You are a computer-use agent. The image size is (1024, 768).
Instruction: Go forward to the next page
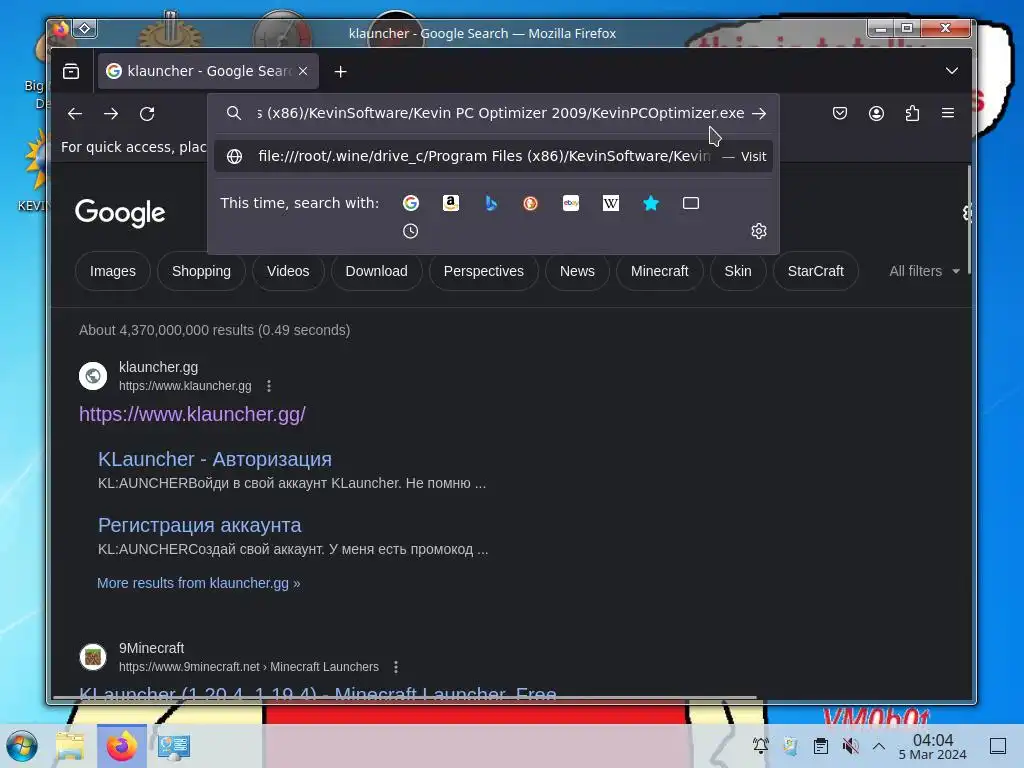pos(111,114)
